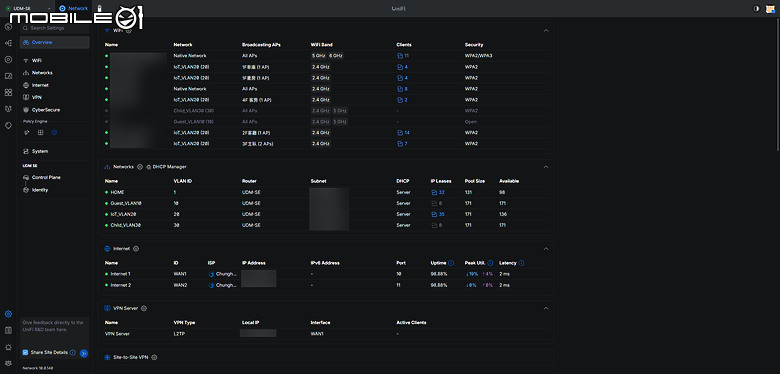
Task: Click the send feedback arrow button
Action: pos(84,353)
